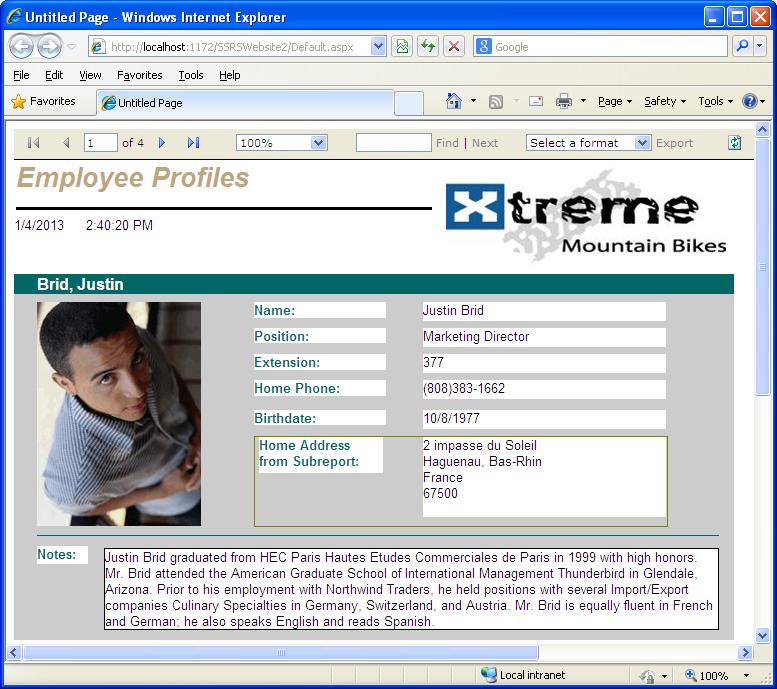Open the Favorites menu
This screenshot has width=777, height=689.
point(140,75)
